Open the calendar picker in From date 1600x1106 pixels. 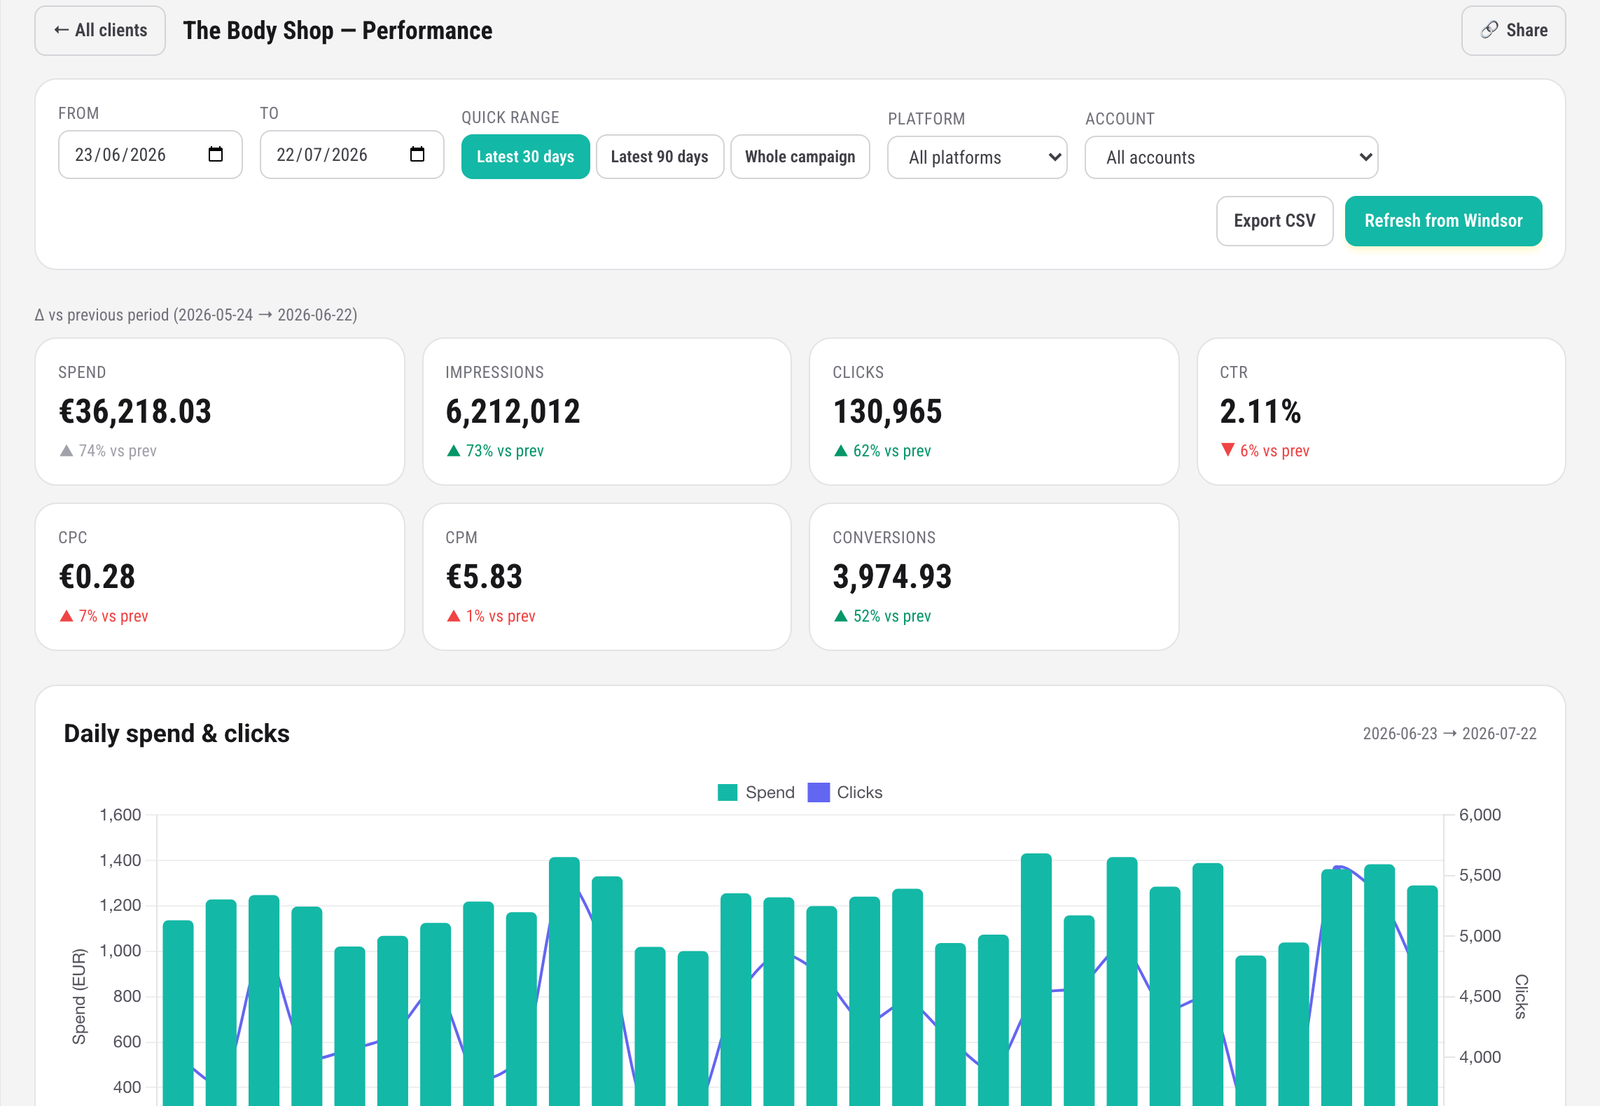[x=215, y=155]
